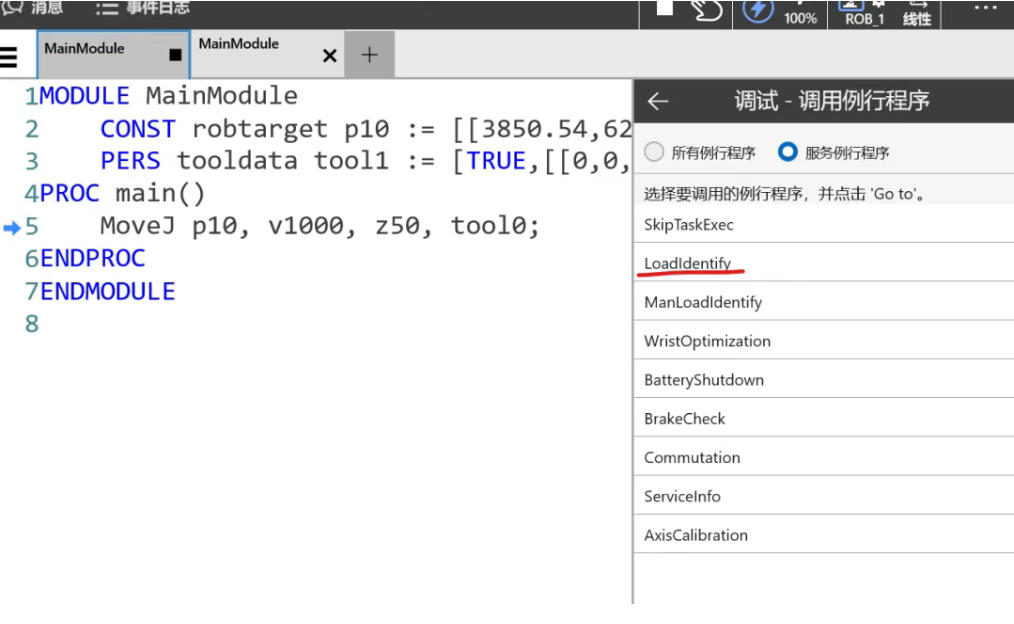The width and height of the screenshot is (1014, 624).
Task: Open the hamburger menu
Action: pos(9,56)
